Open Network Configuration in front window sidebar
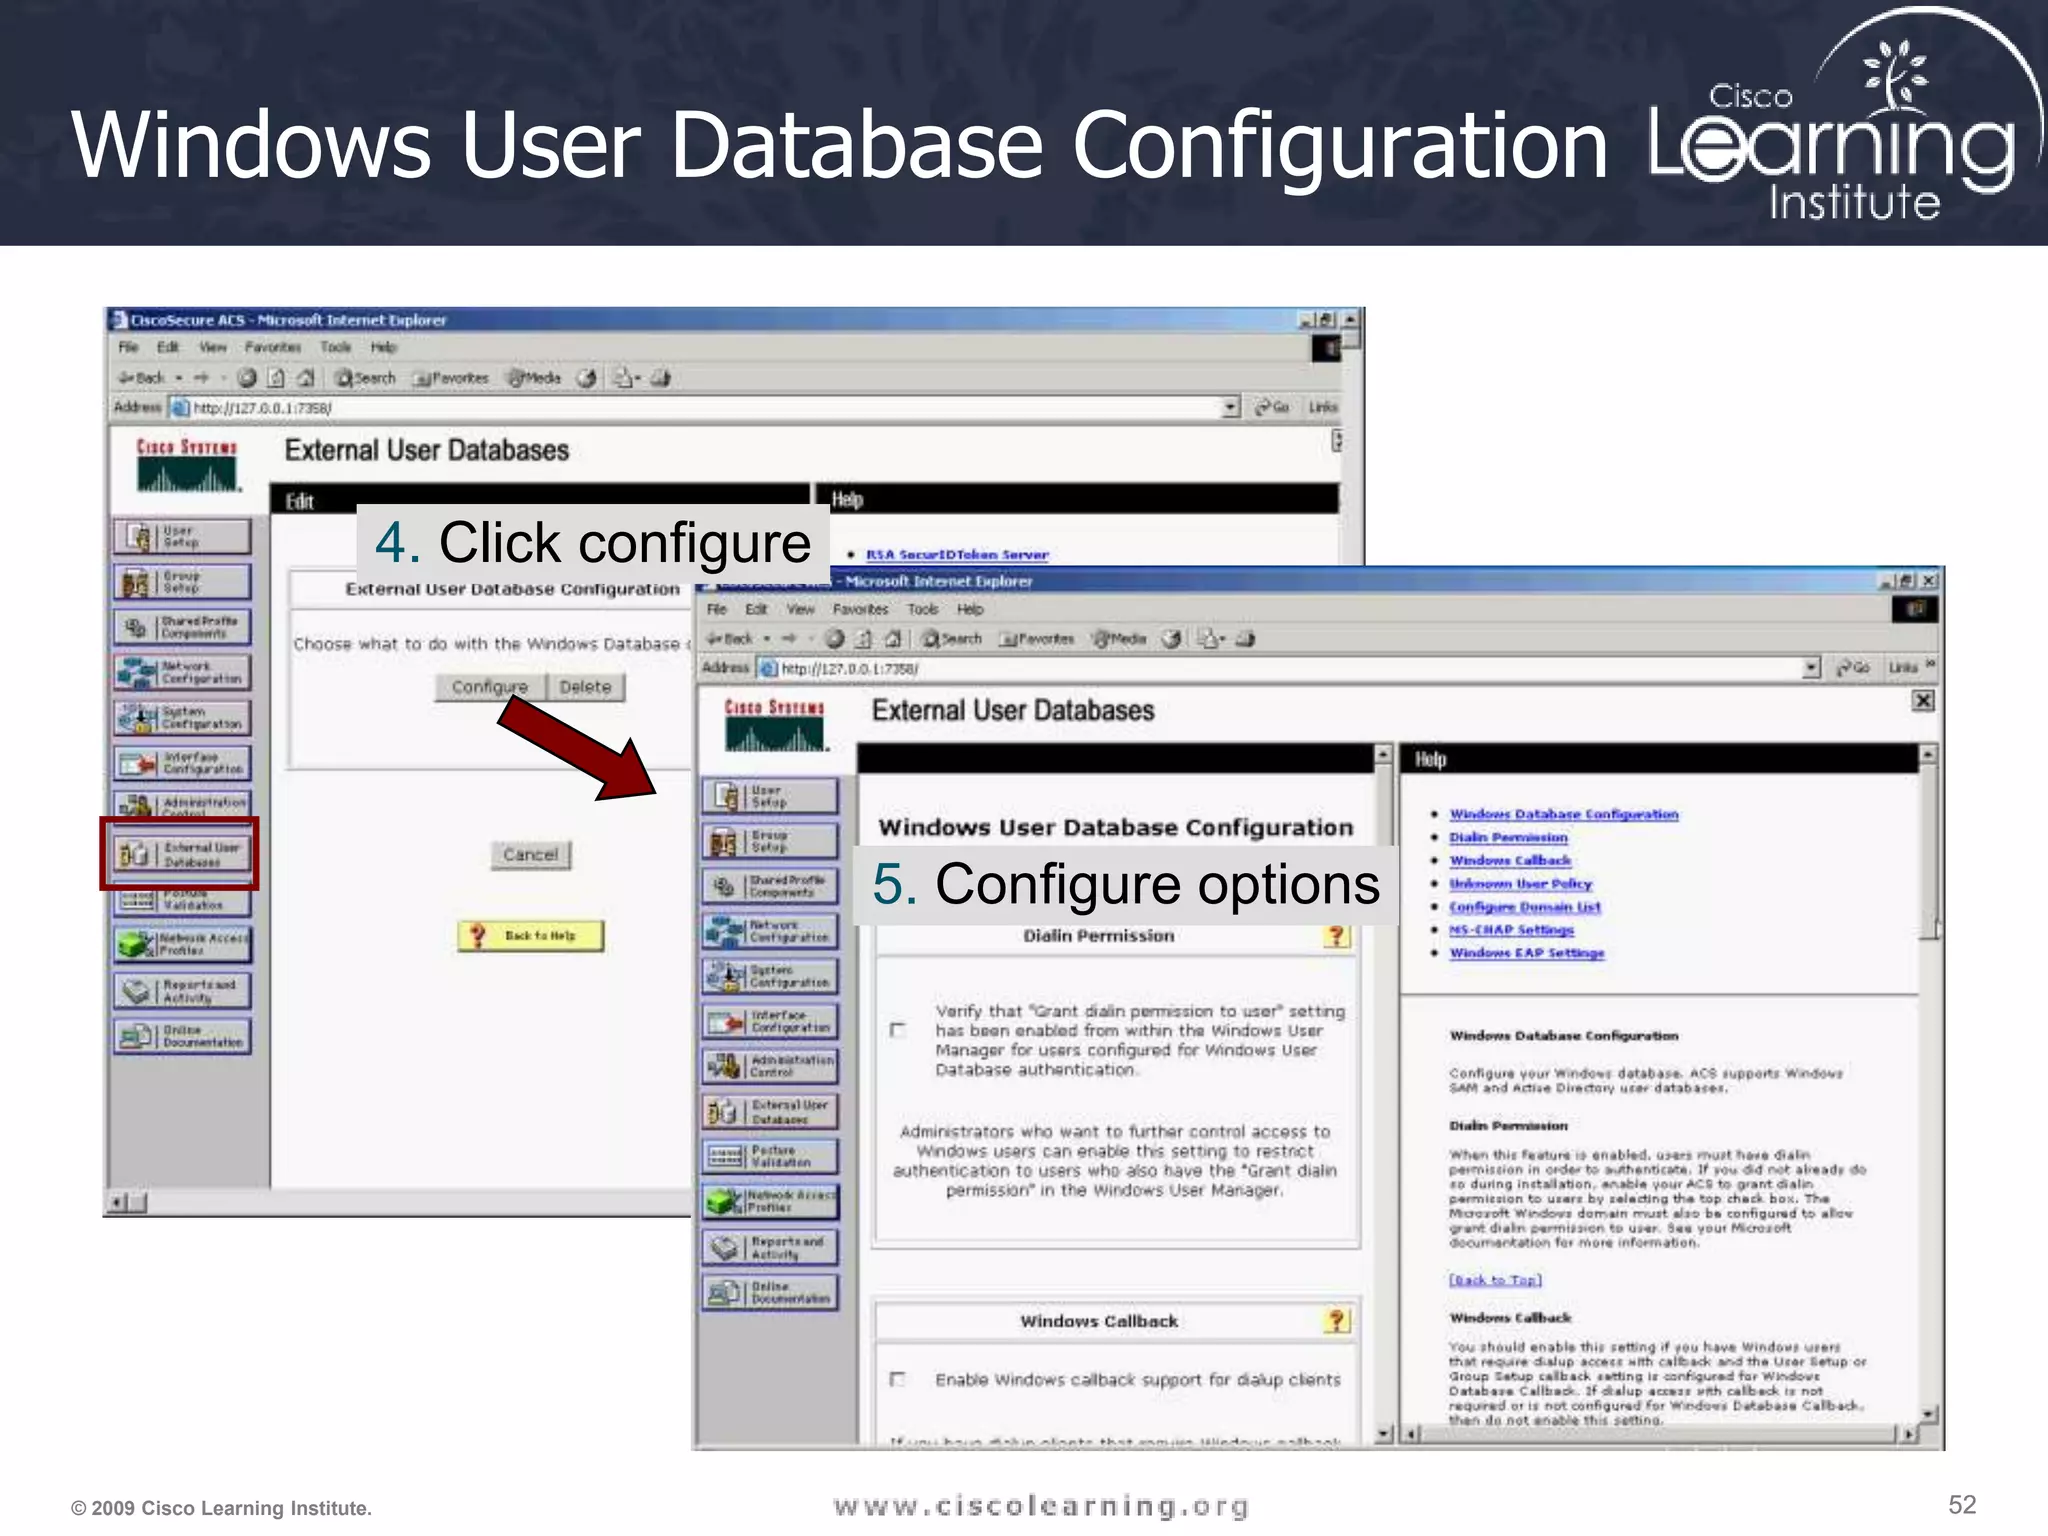Viewport: 2048px width, 1536px height. coord(770,931)
